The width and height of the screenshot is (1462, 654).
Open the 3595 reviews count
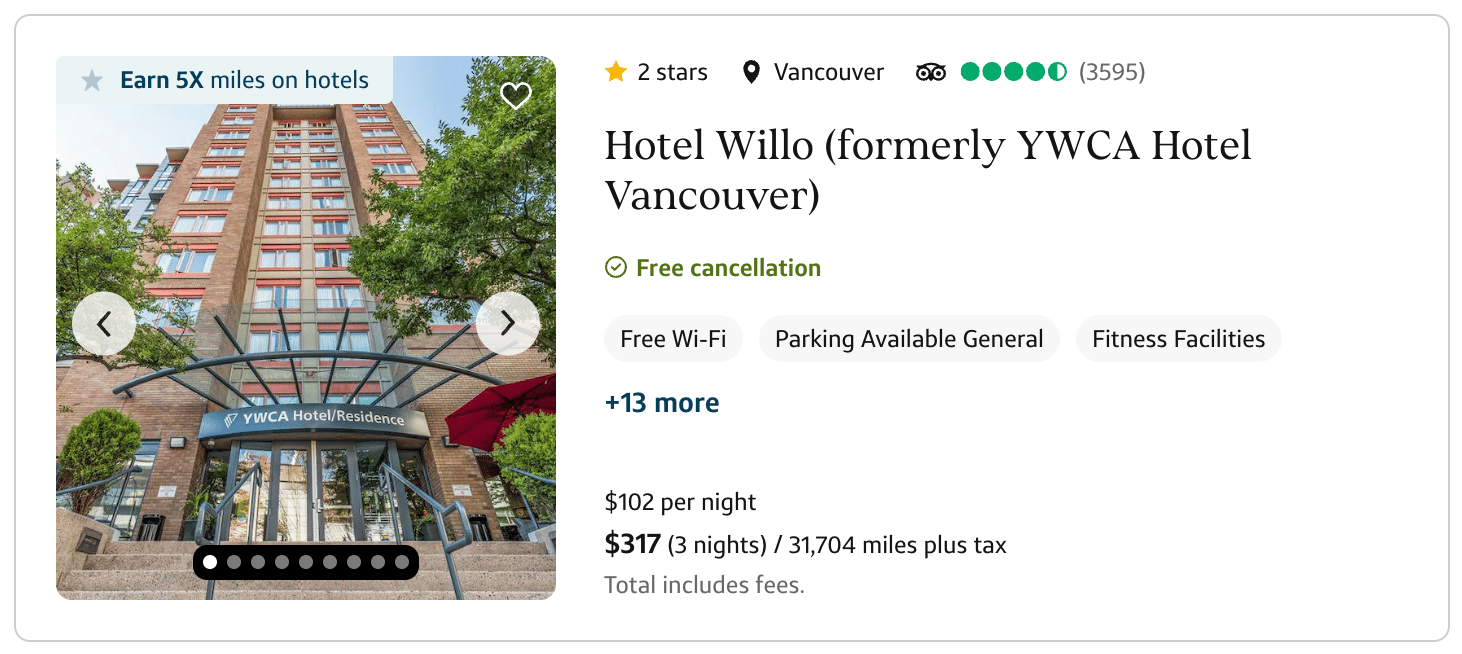click(x=1112, y=72)
